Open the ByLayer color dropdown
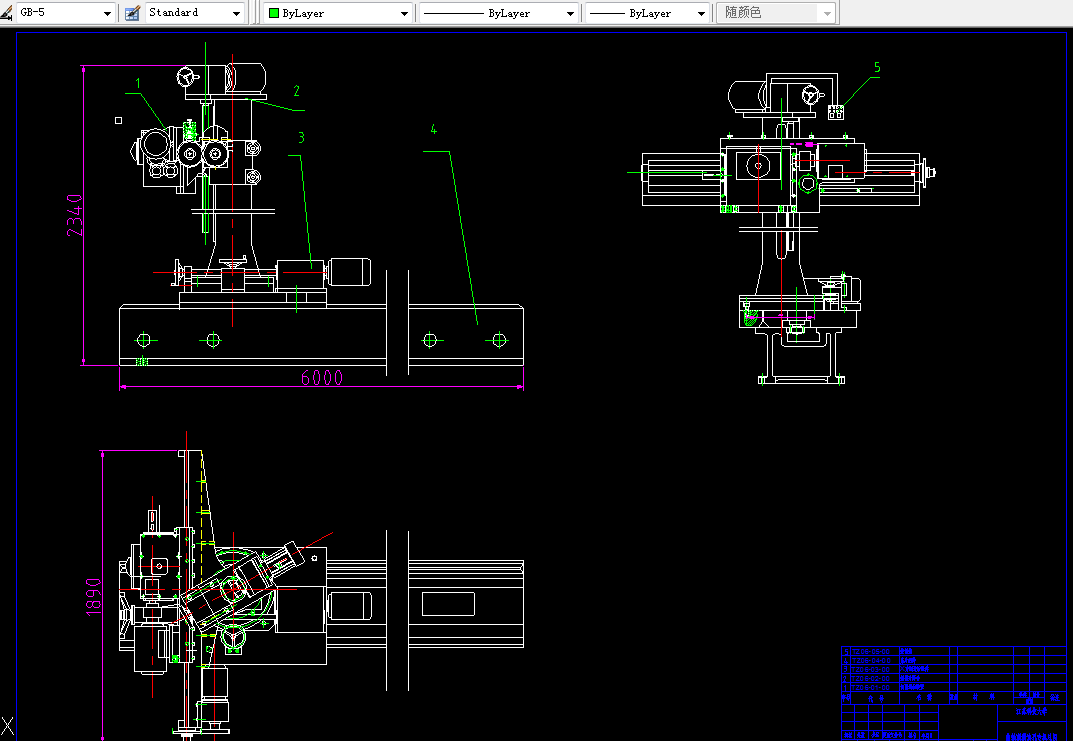The height and width of the screenshot is (741, 1073). 338,13
